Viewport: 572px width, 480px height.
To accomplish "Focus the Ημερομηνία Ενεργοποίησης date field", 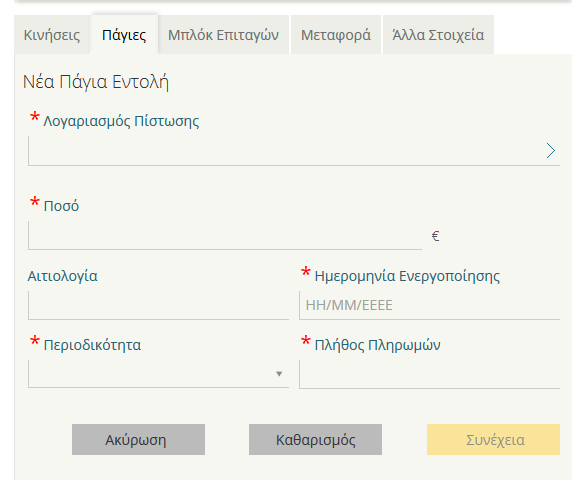I will (429, 305).
